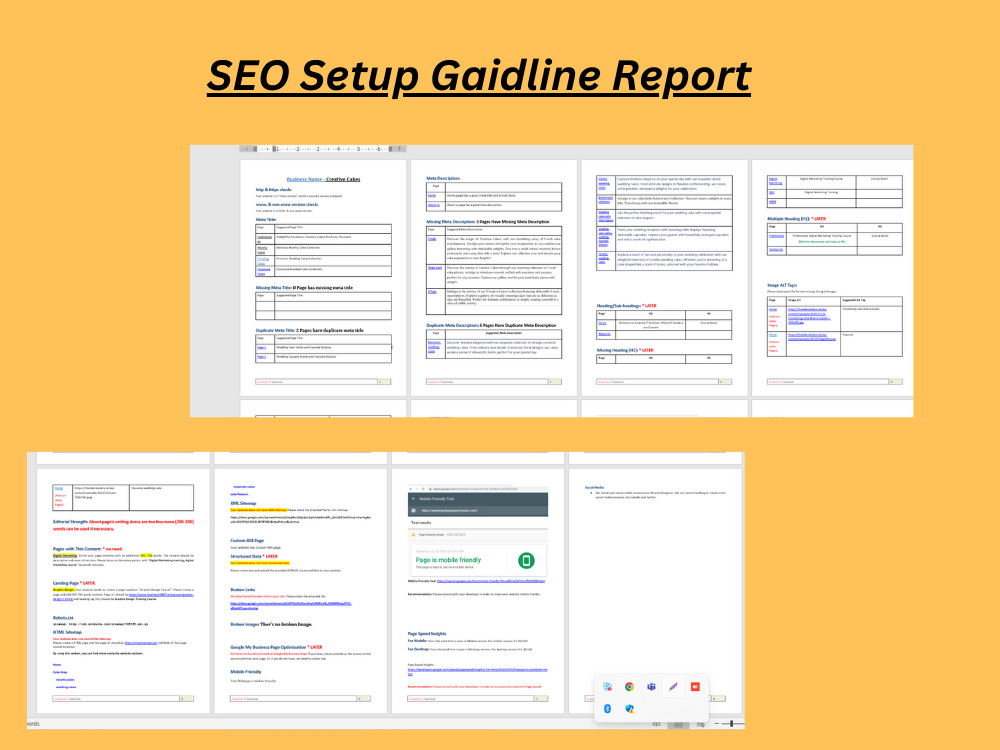
Task: Click the 'Page is mobile friendly' screenshot image
Action: pyautogui.click(x=478, y=531)
